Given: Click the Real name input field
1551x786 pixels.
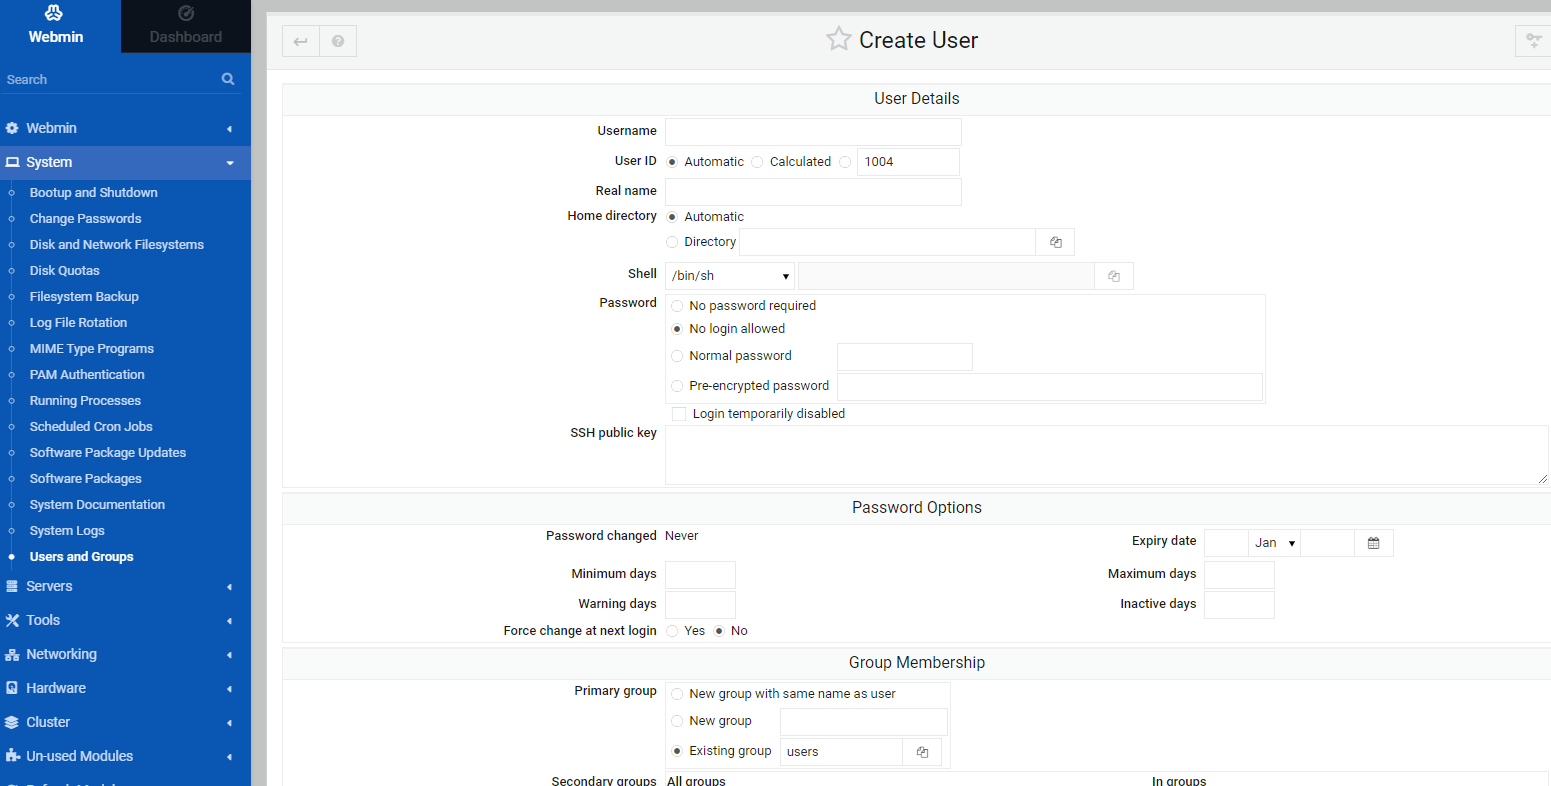Looking at the screenshot, I should pyautogui.click(x=813, y=192).
